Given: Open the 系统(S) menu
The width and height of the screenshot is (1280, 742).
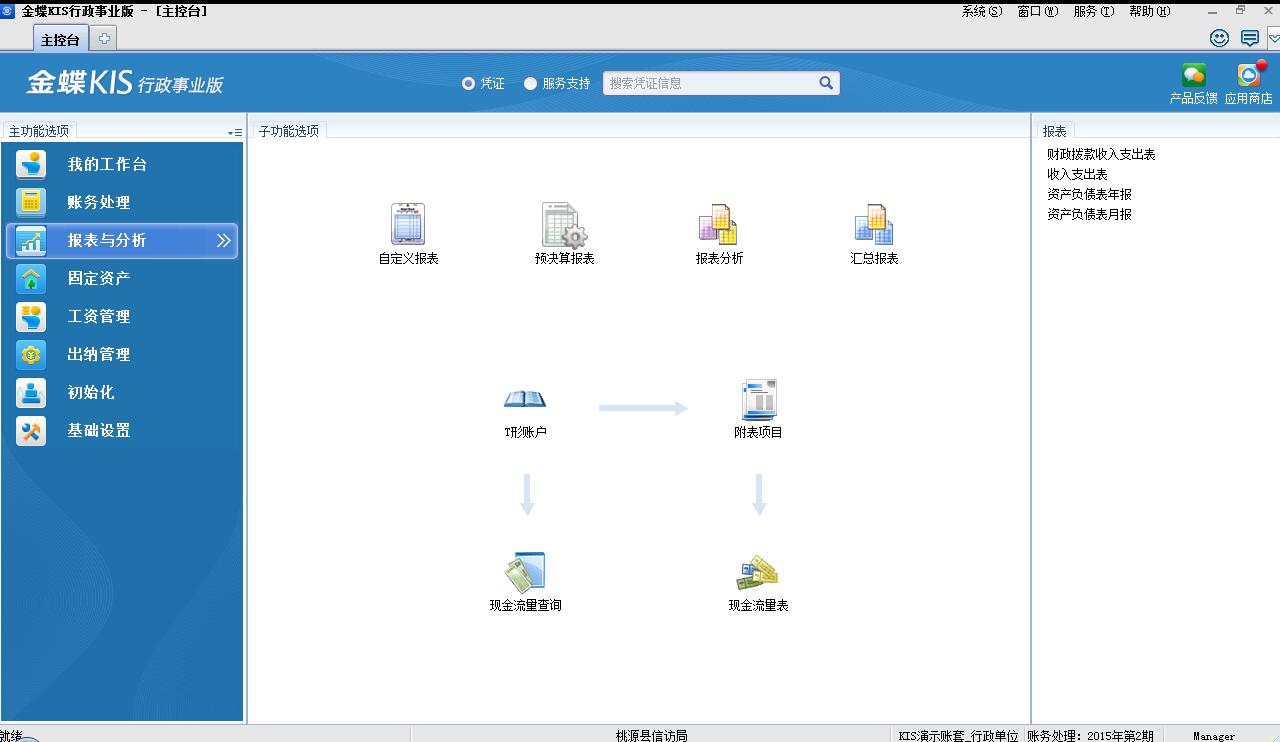Looking at the screenshot, I should (x=981, y=11).
